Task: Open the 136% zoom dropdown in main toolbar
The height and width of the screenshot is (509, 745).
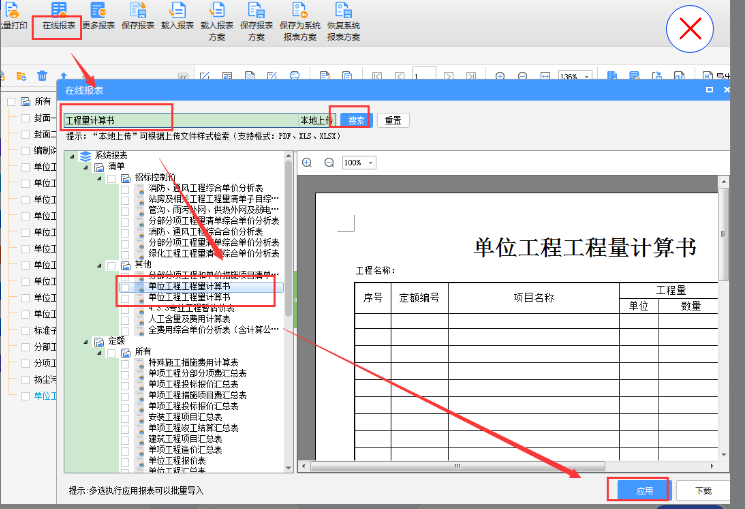Action: coord(586,77)
